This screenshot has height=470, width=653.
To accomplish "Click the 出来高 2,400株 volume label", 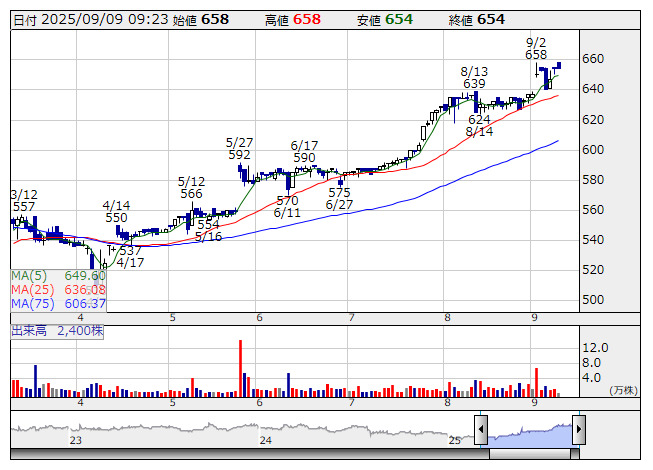I will [x=57, y=331].
